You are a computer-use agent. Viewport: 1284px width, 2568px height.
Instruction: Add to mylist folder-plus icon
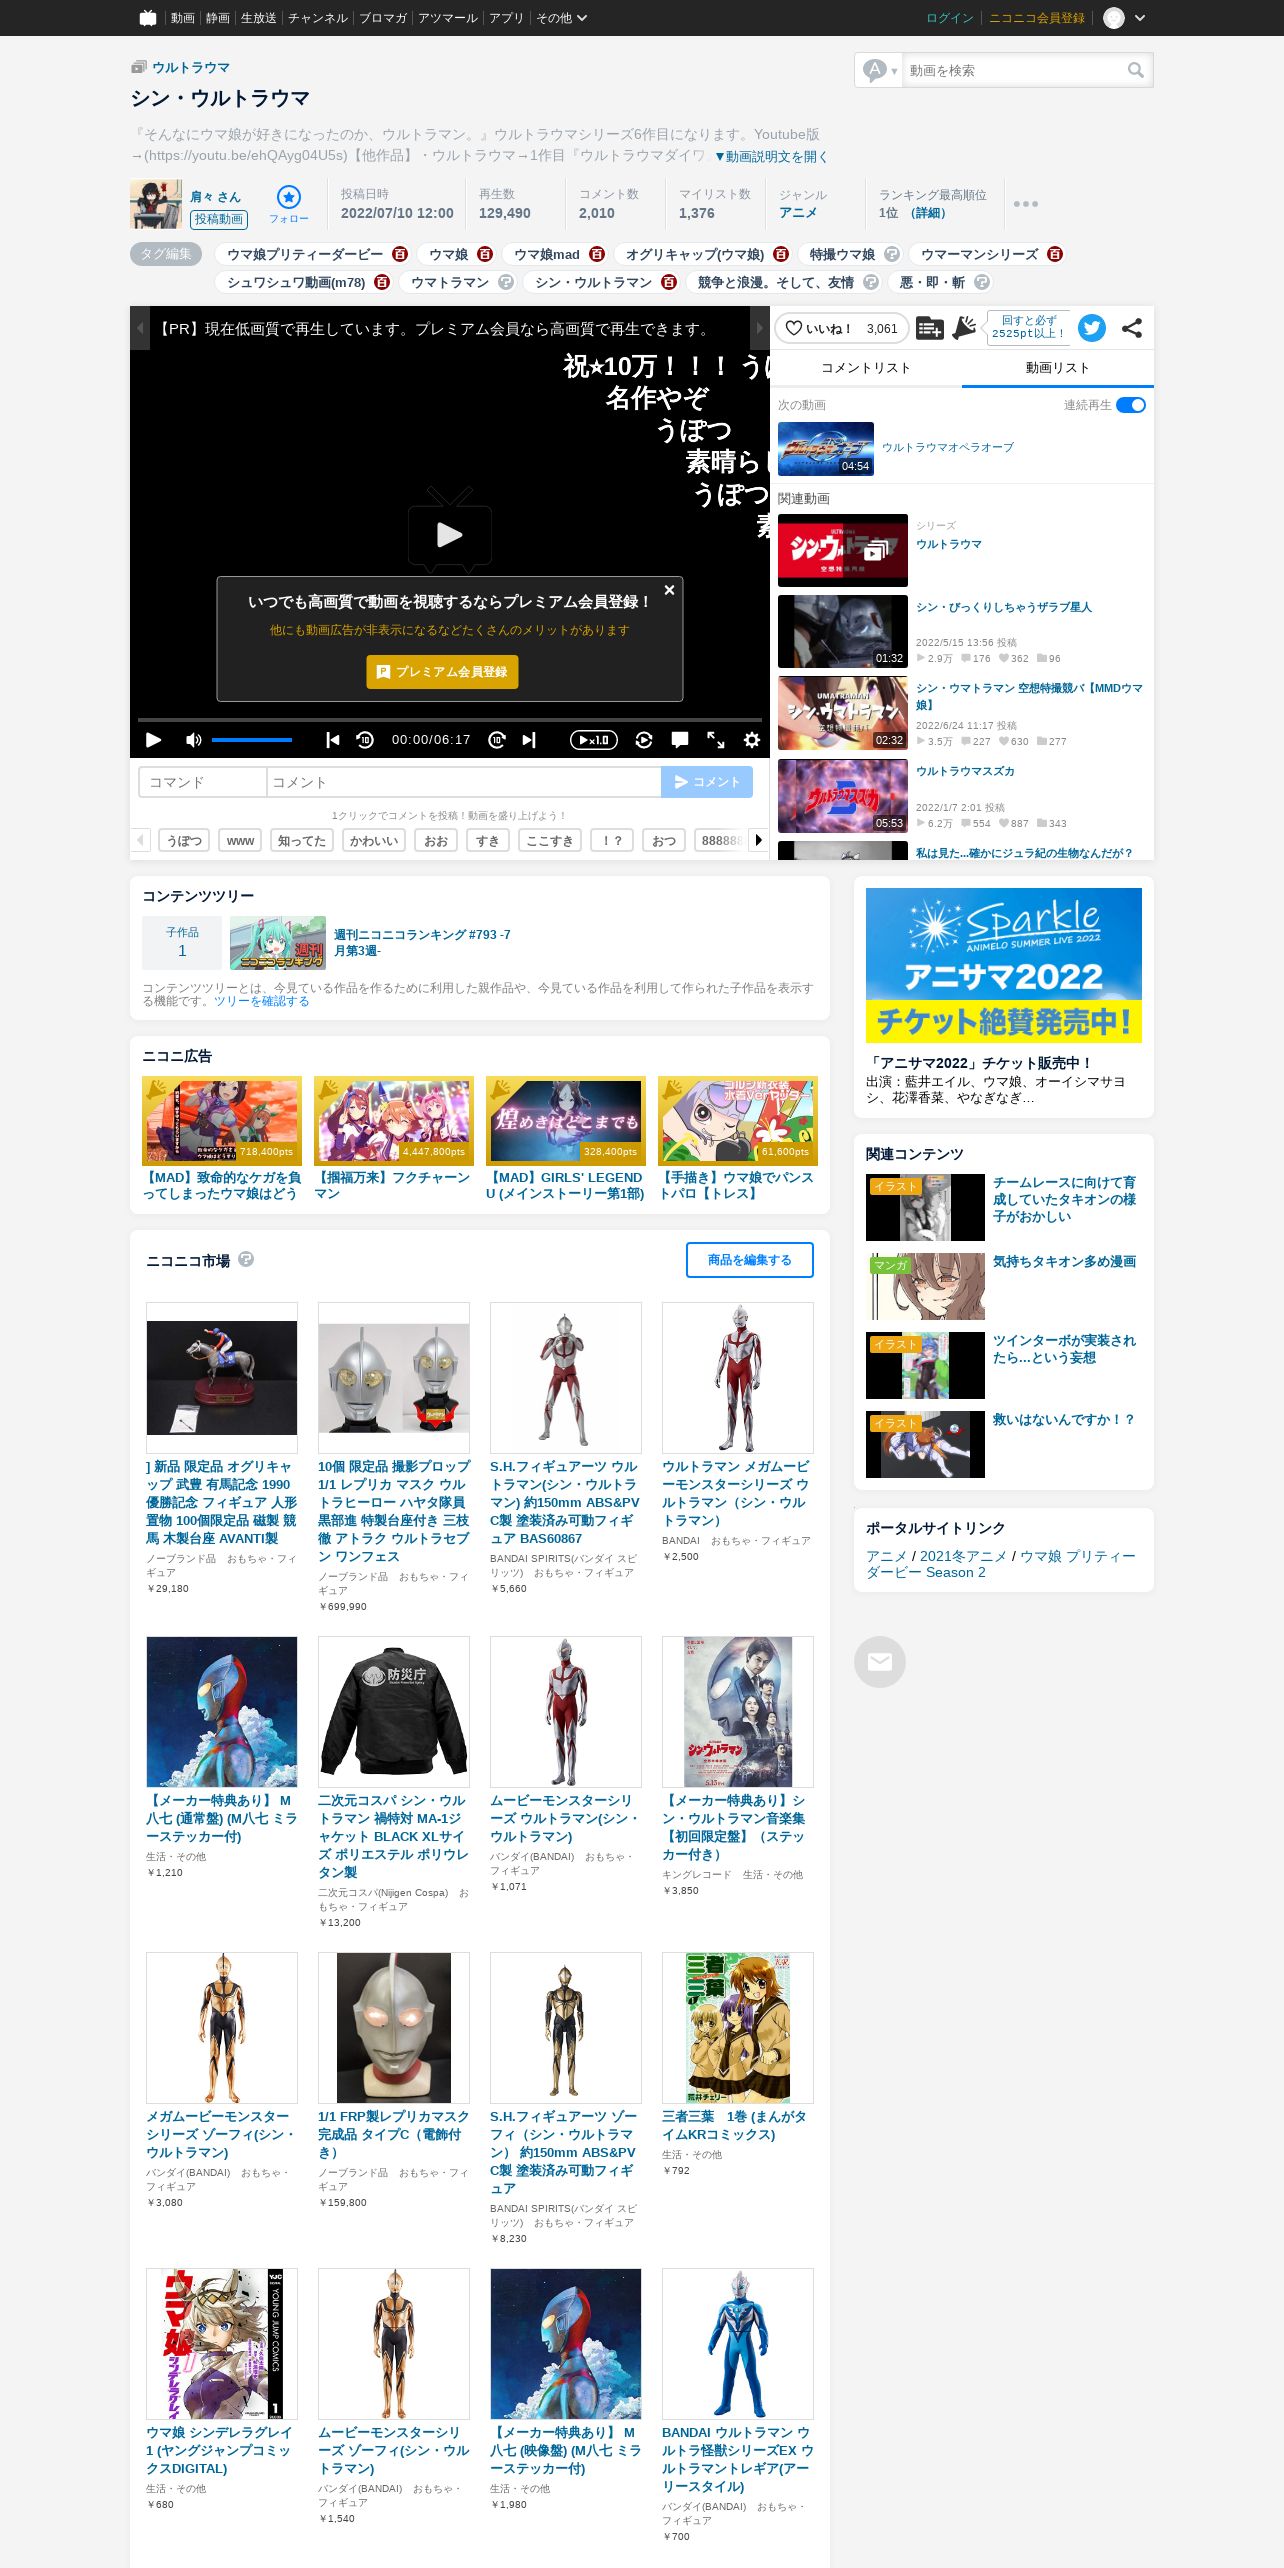930,328
